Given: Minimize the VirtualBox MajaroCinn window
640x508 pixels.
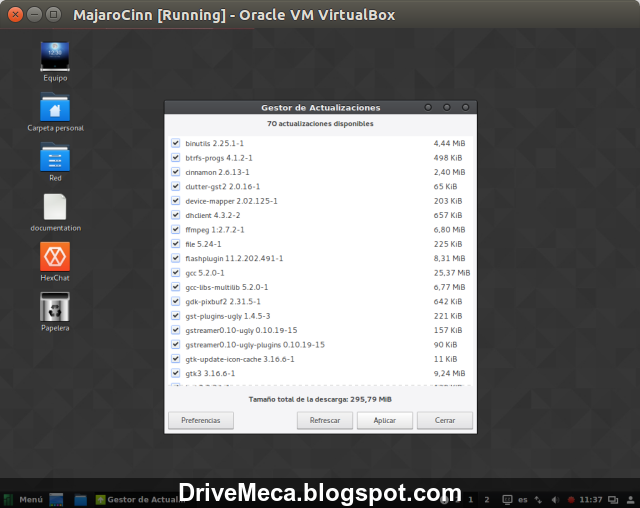Looking at the screenshot, I should coord(34,15).
